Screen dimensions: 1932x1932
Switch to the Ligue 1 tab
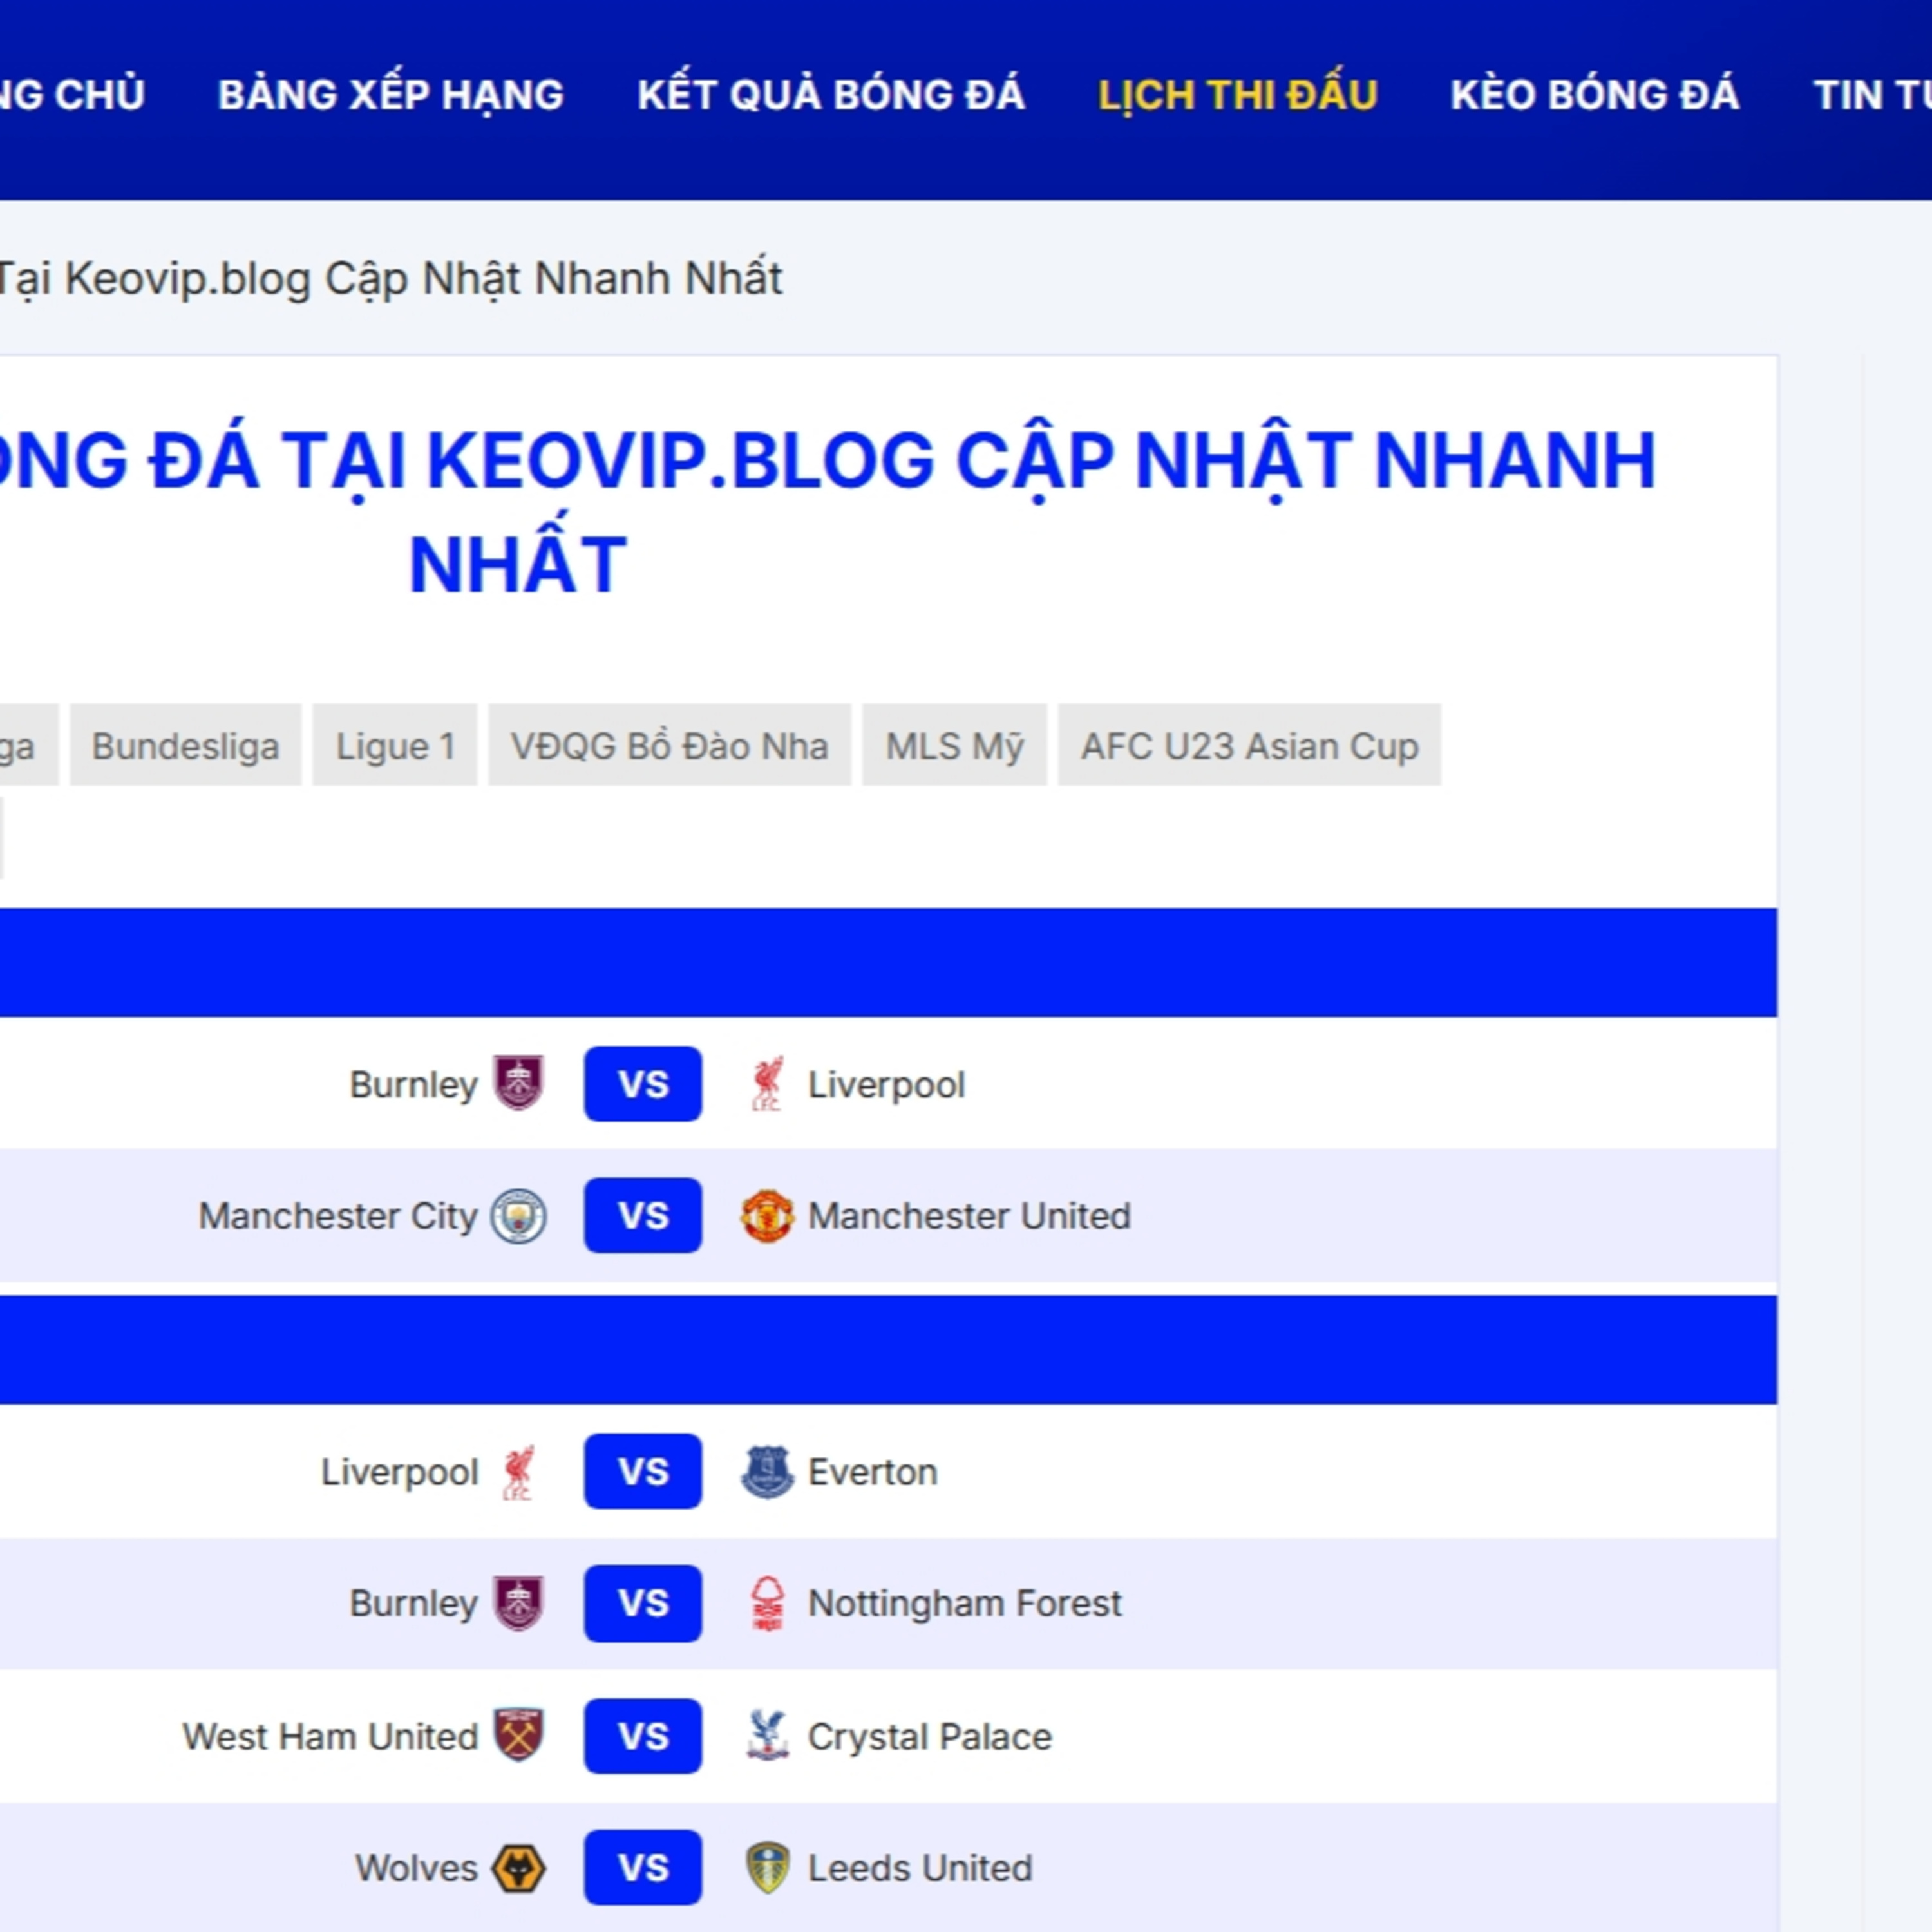(395, 745)
